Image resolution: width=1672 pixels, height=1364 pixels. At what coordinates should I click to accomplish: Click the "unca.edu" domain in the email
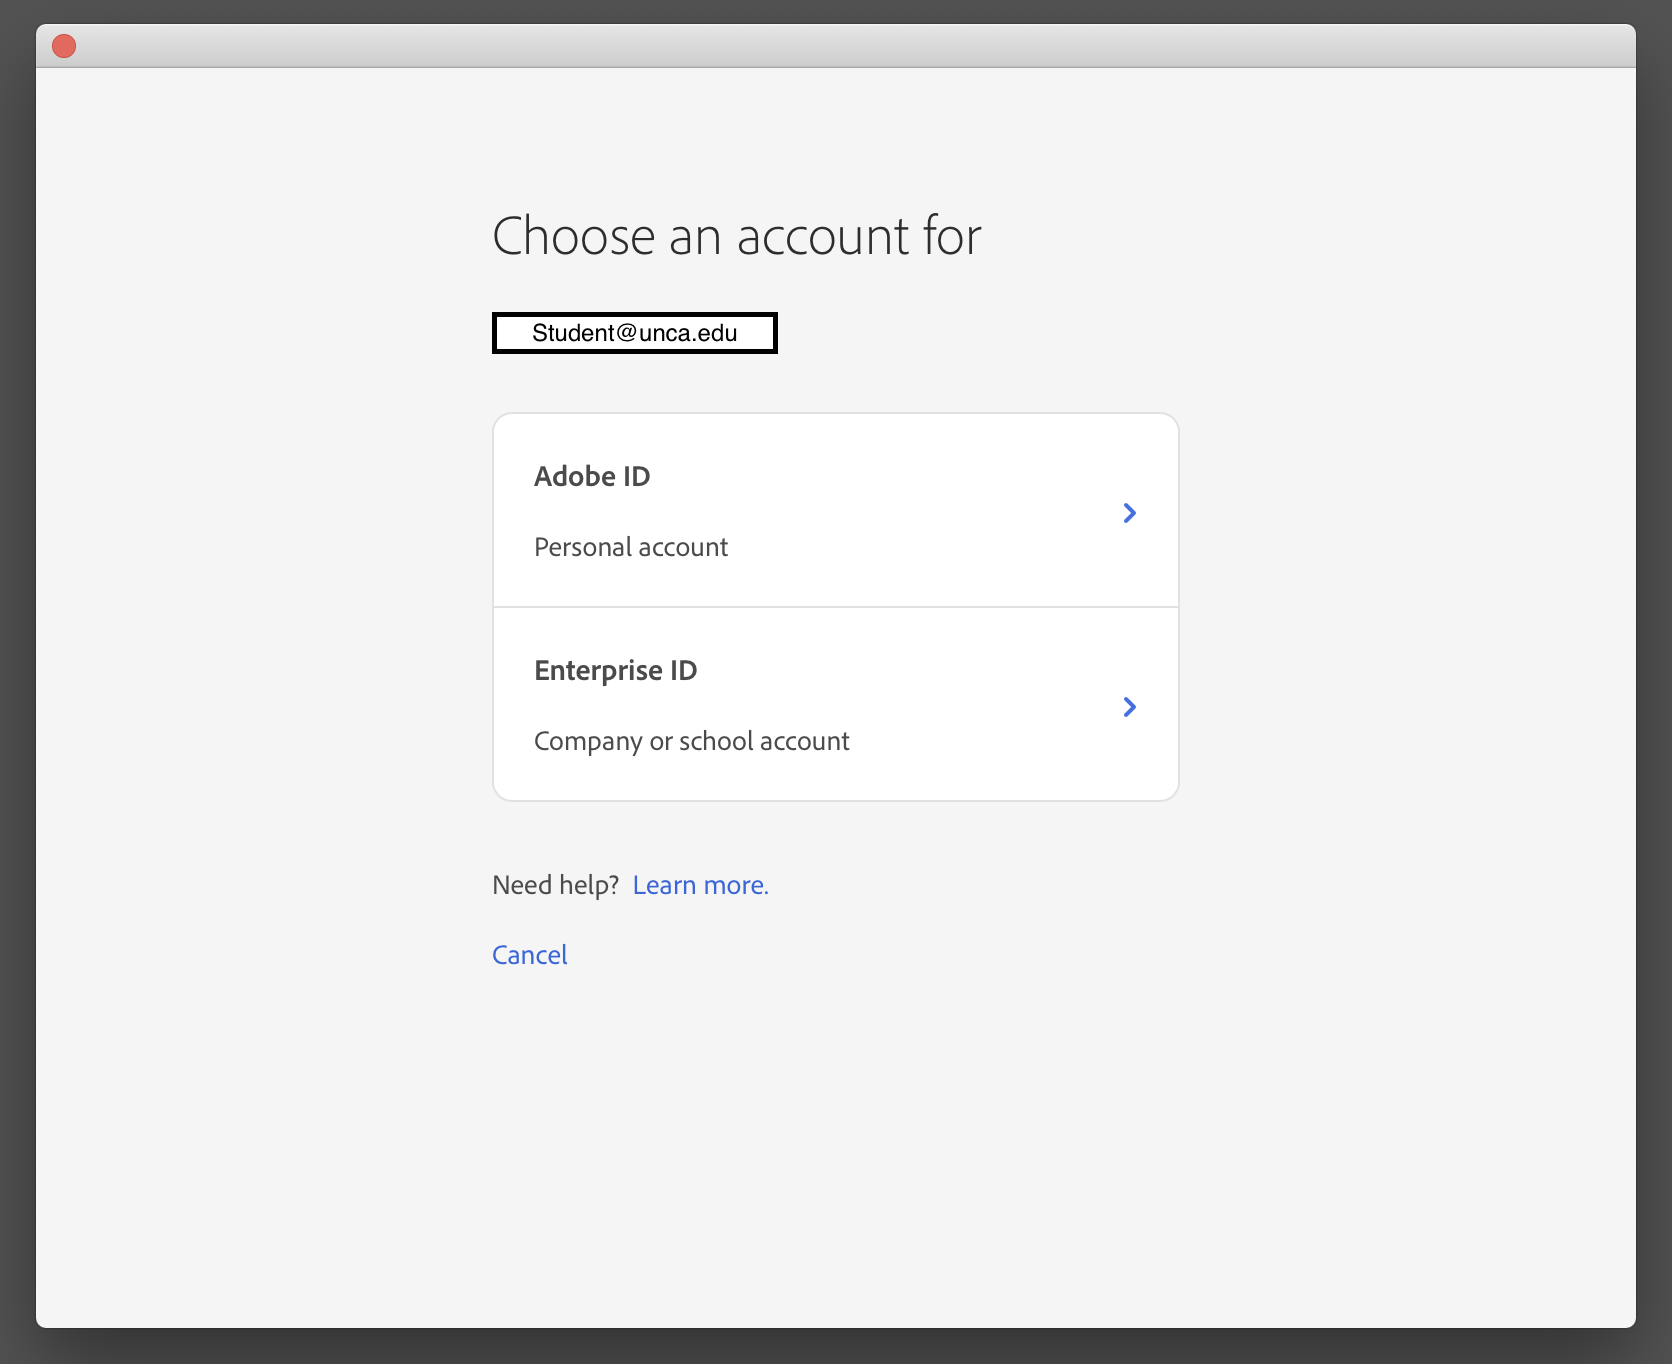[x=688, y=333]
